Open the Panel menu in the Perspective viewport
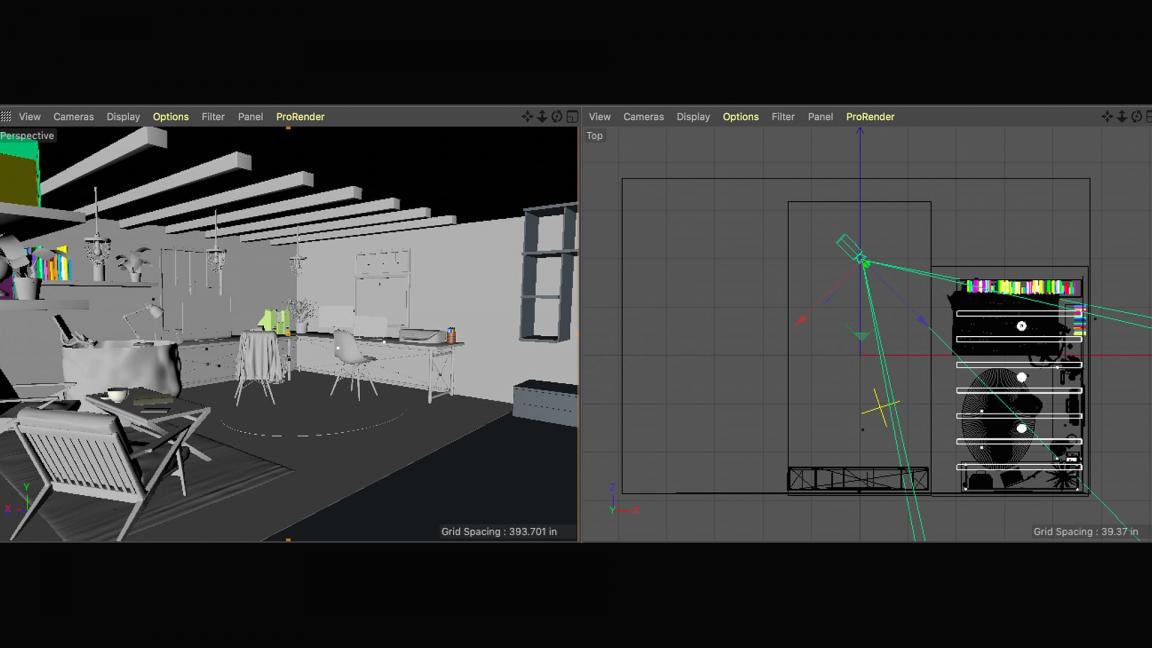The height and width of the screenshot is (648, 1152). click(251, 117)
